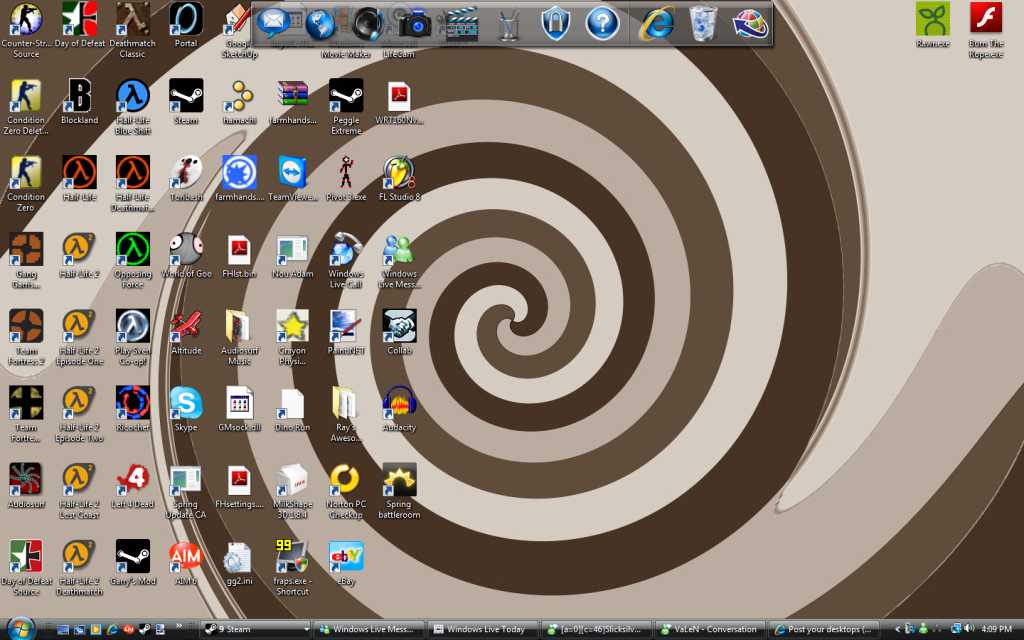This screenshot has width=1024, height=640.
Task: Click the padlock shield icon in the dock
Action: point(556,24)
